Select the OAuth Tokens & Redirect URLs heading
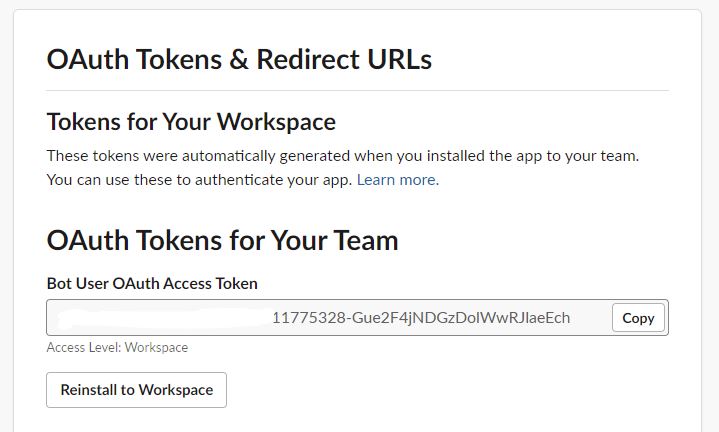Image resolution: width=719 pixels, height=432 pixels. [239, 60]
